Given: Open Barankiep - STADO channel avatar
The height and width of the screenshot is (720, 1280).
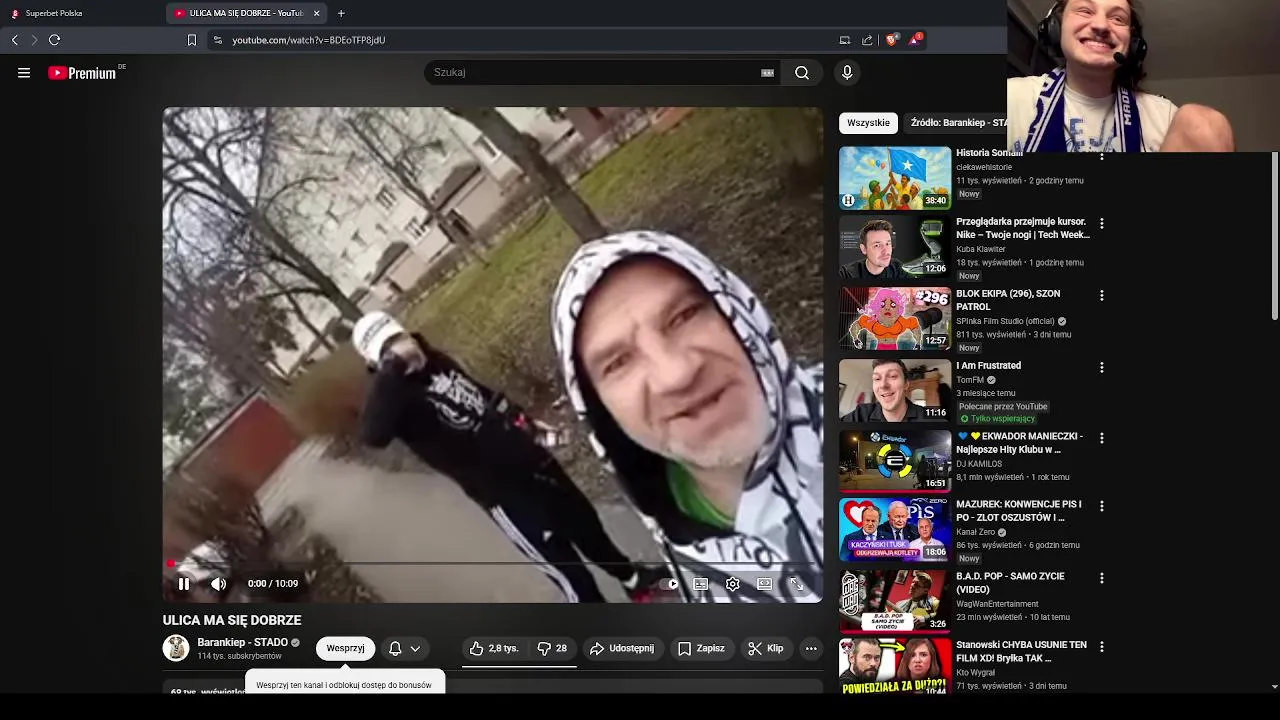Looking at the screenshot, I should [176, 649].
